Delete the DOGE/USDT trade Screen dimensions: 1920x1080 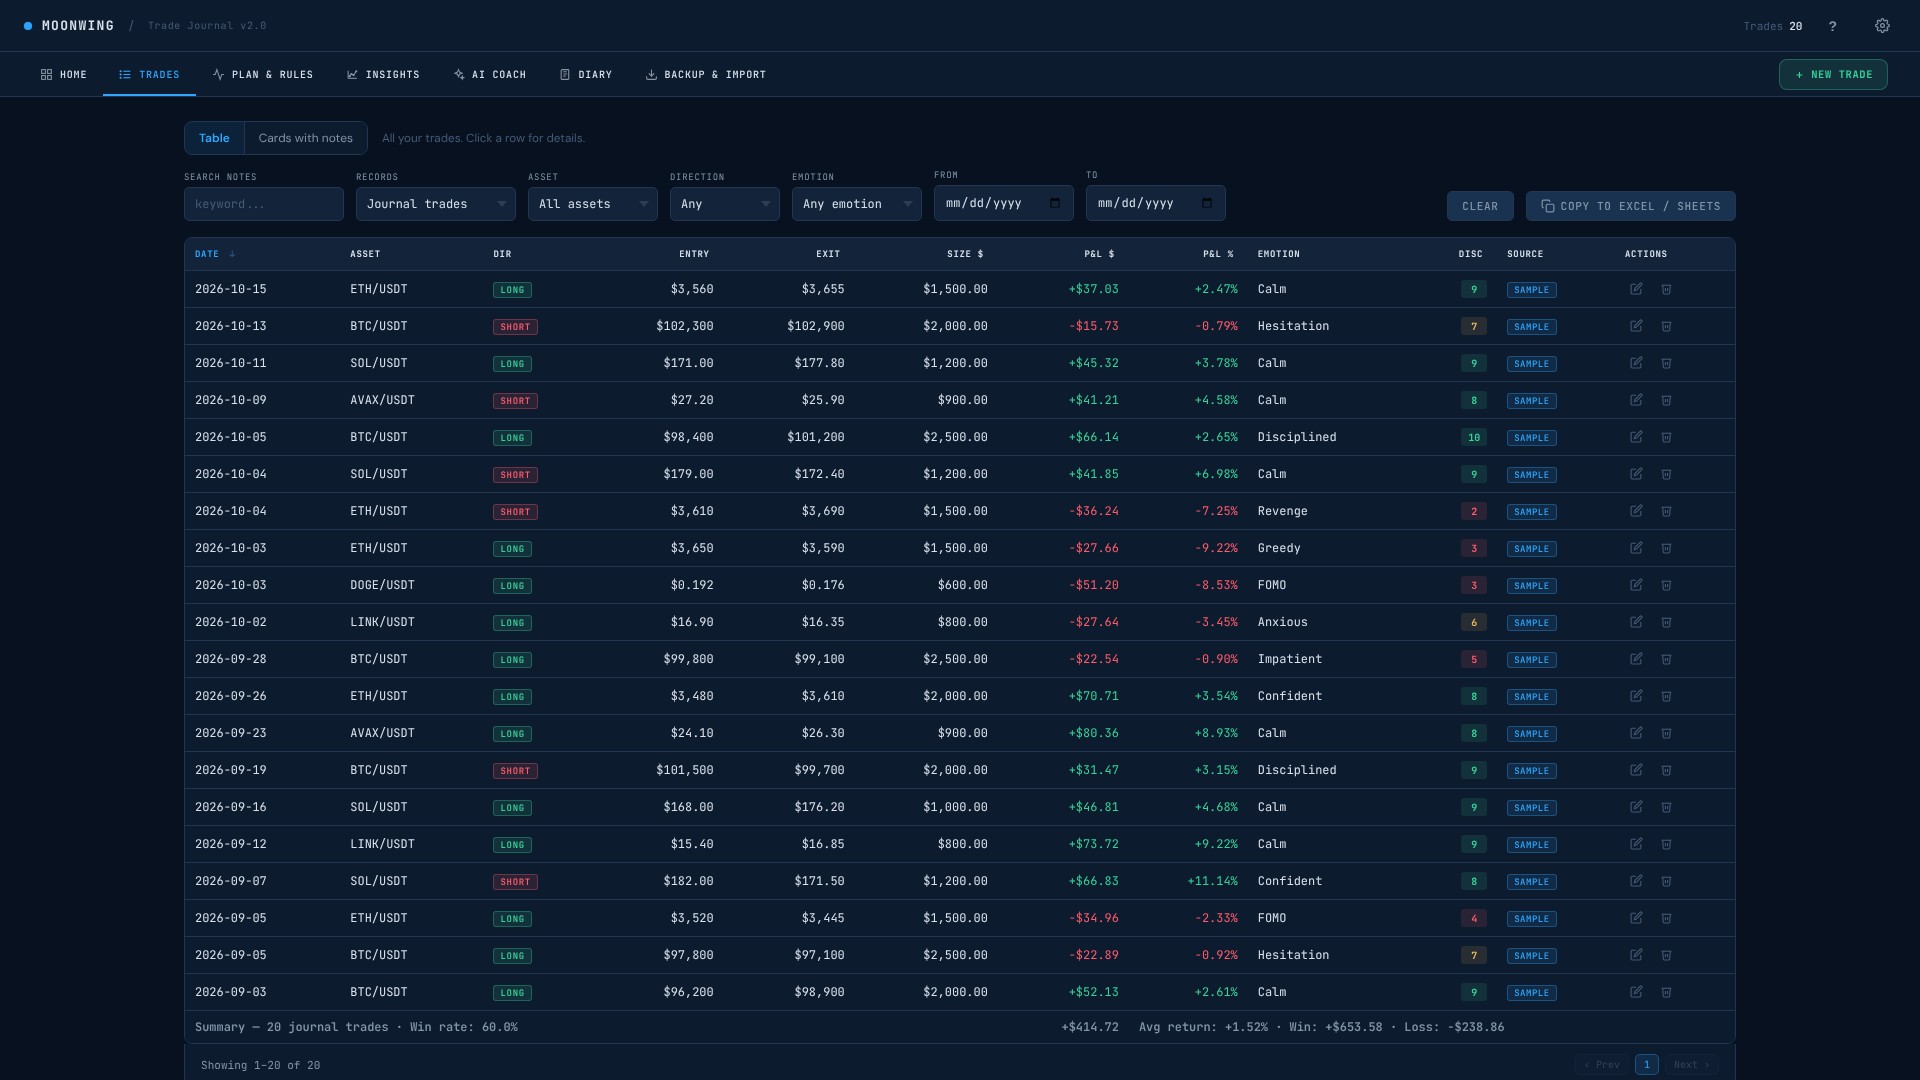click(1666, 585)
